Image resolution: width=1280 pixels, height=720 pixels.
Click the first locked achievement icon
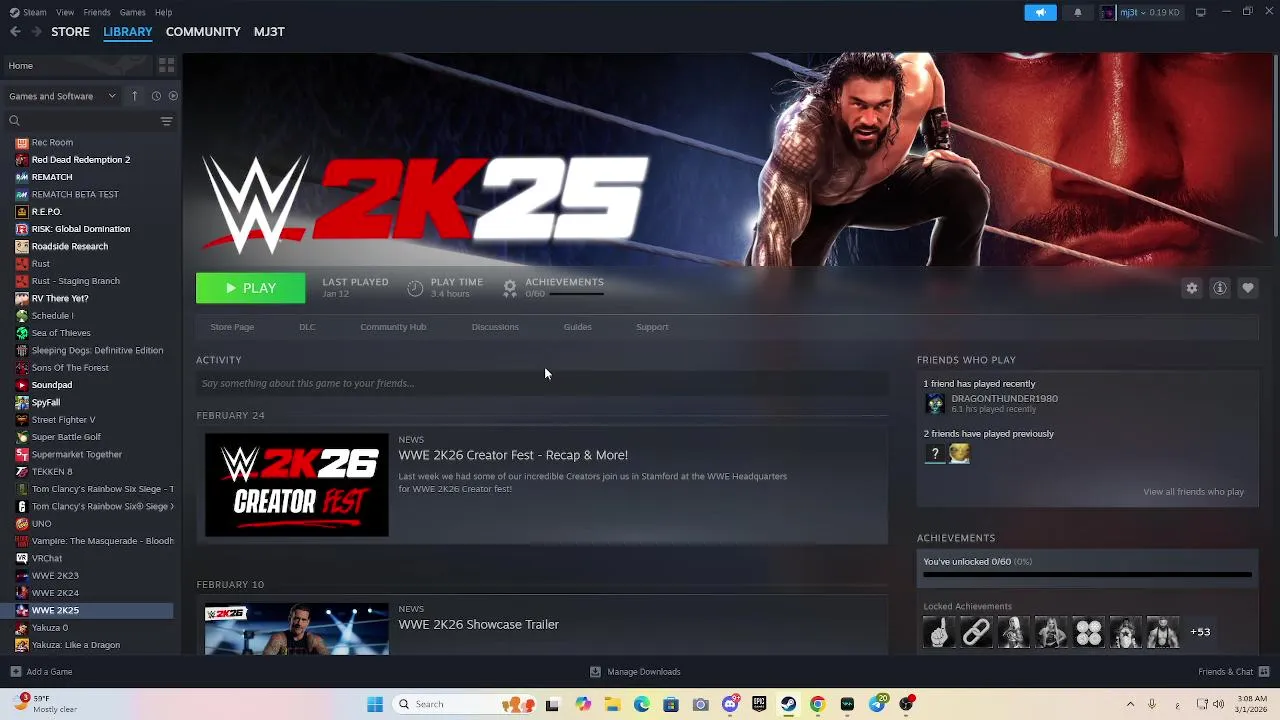[x=939, y=633]
